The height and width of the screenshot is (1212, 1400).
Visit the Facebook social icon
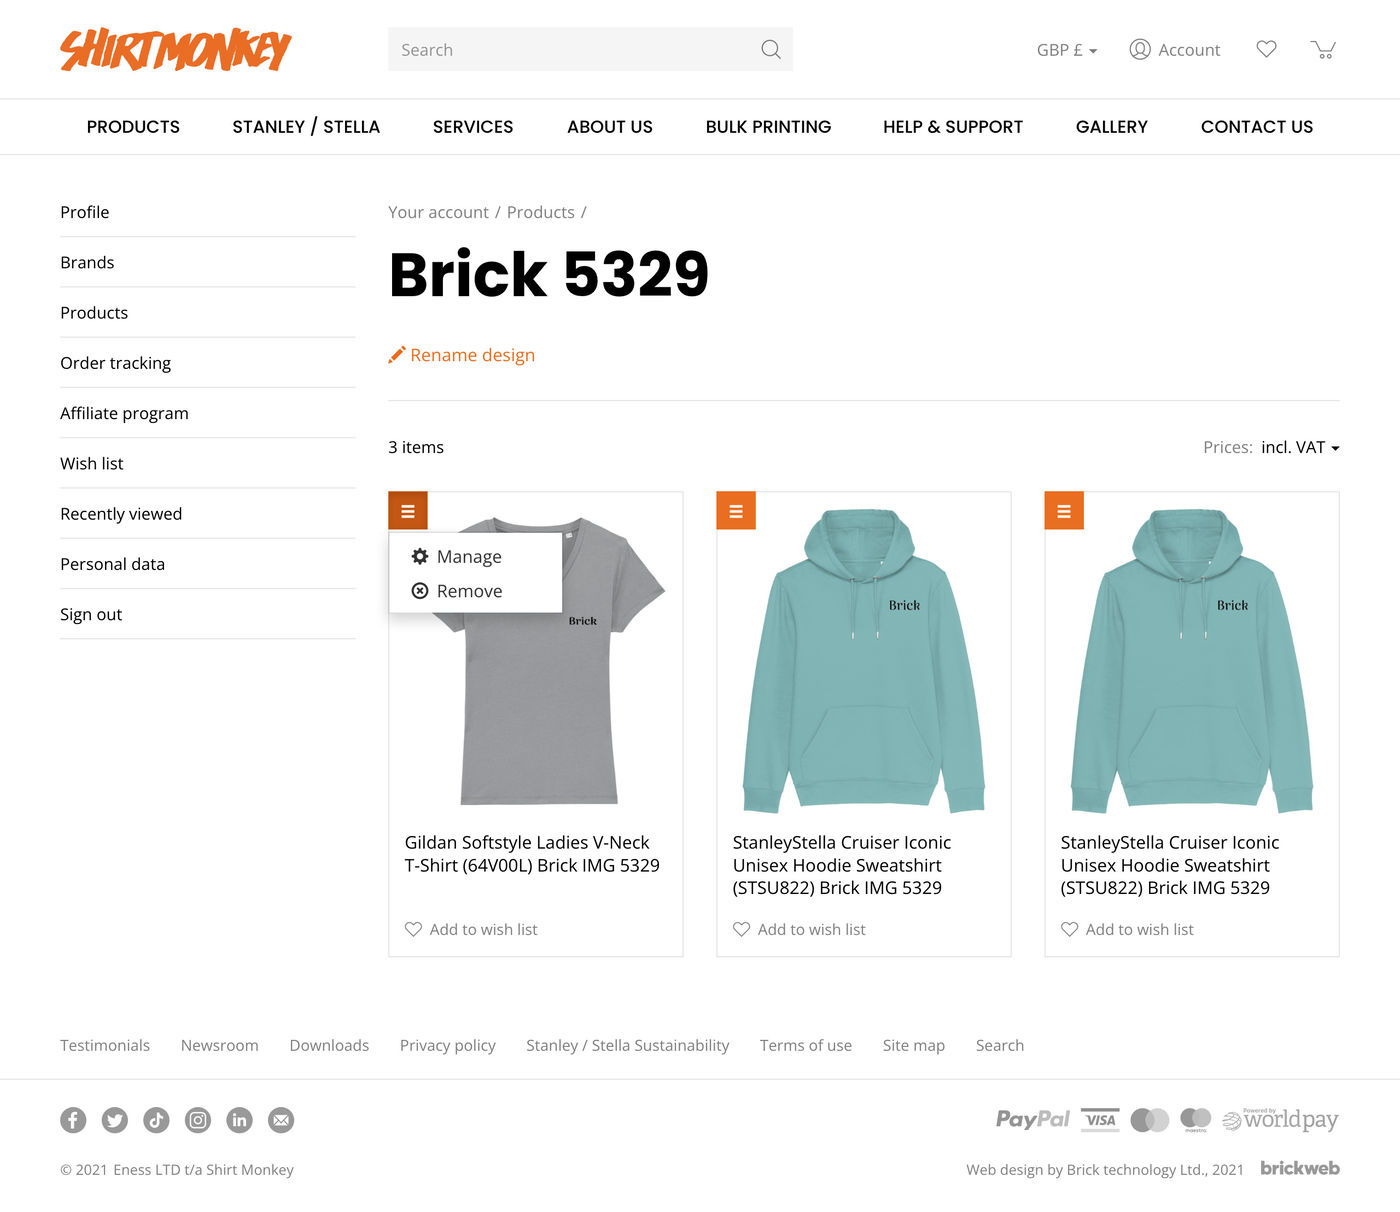pyautogui.click(x=73, y=1120)
